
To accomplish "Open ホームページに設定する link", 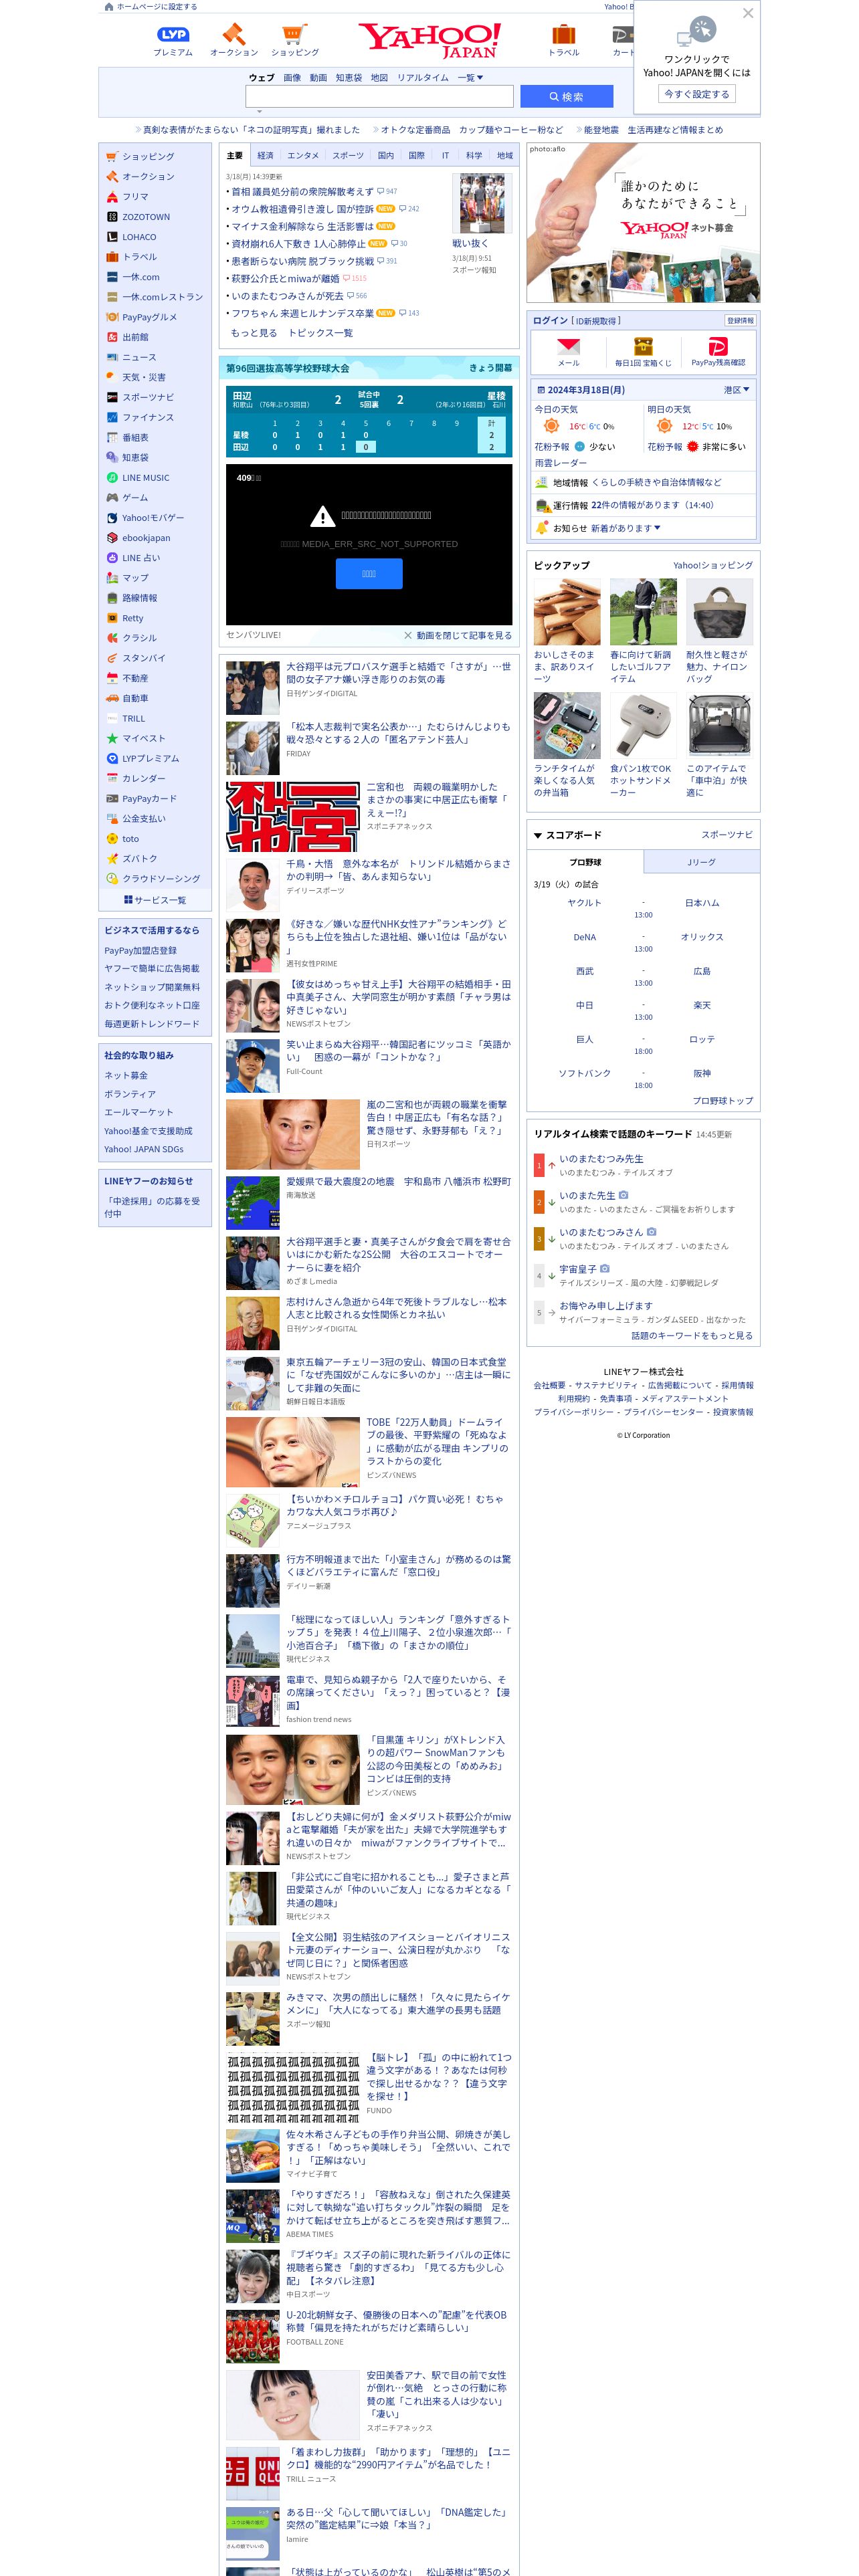I will click(x=156, y=6).
